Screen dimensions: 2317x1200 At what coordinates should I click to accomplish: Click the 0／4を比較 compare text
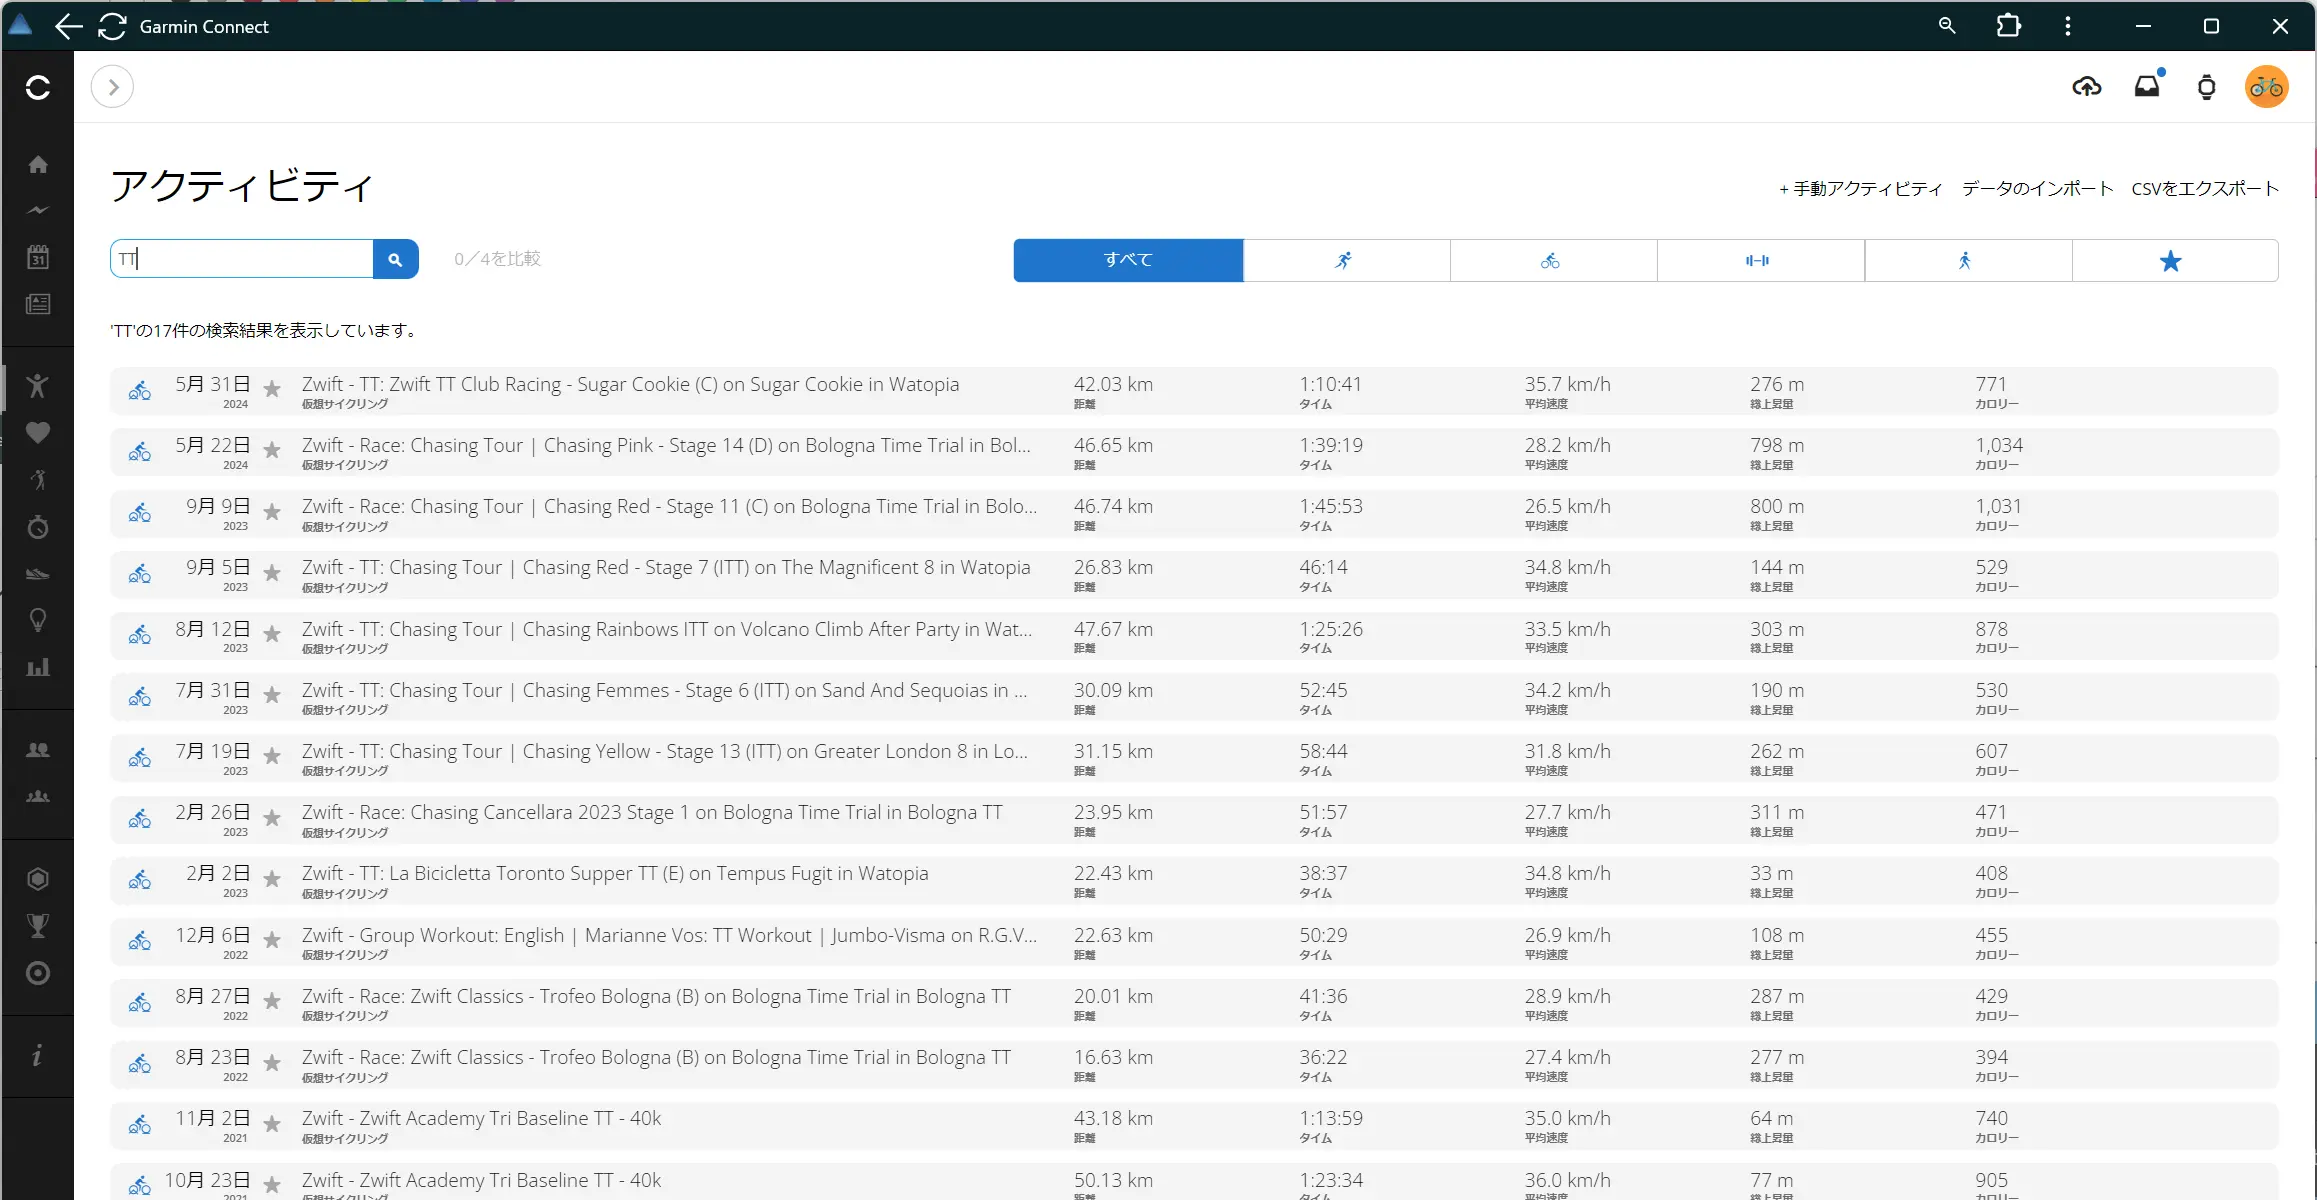[497, 259]
